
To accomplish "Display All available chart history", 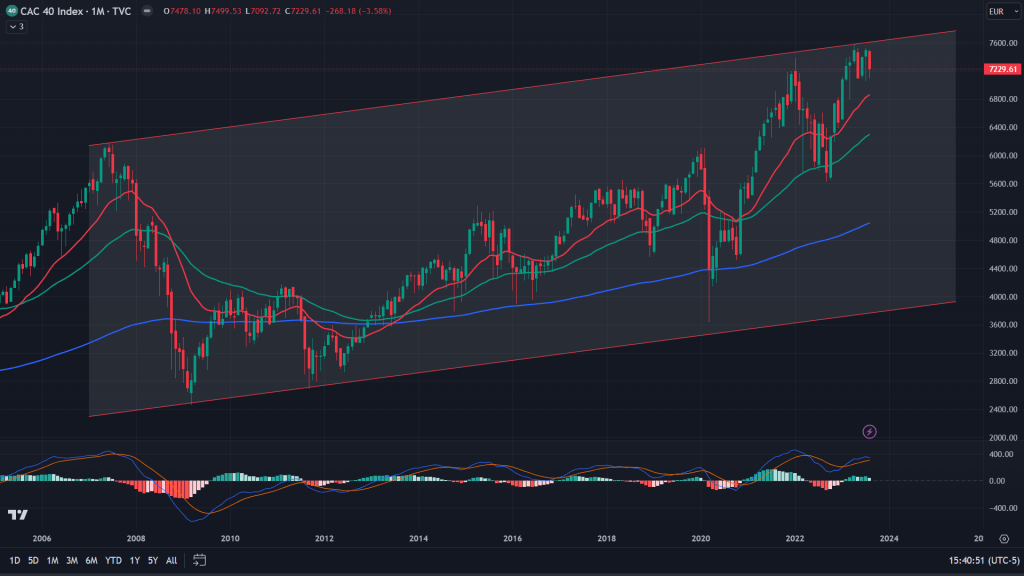I will [x=171, y=560].
